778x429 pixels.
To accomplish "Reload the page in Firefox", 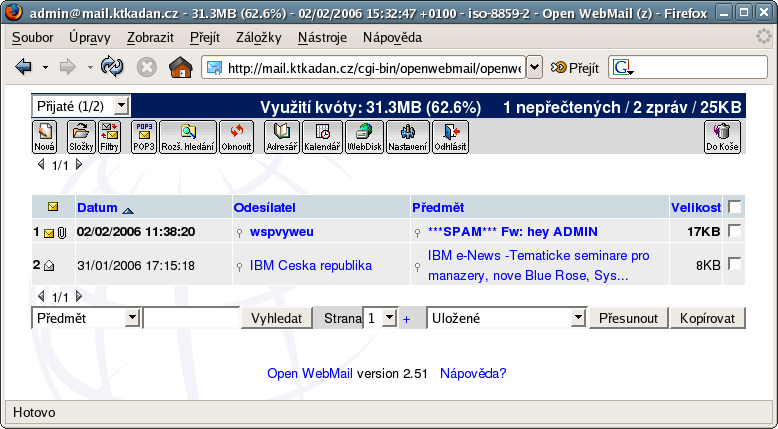I will (x=112, y=66).
